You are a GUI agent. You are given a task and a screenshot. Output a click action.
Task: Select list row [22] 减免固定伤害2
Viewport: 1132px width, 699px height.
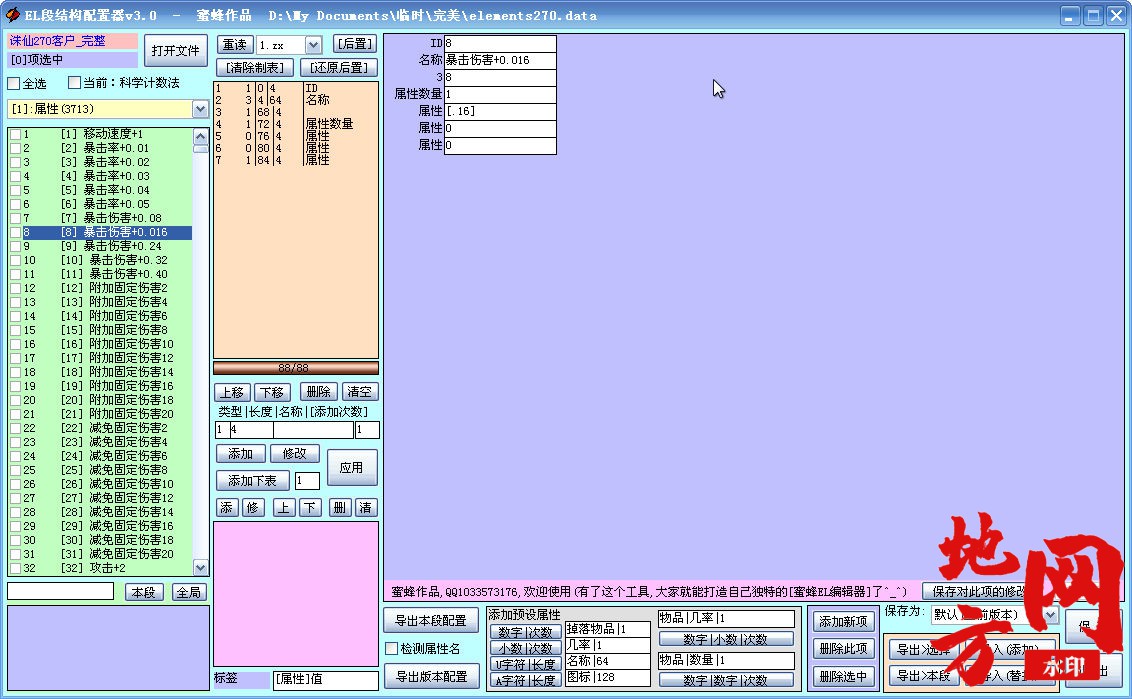100,428
